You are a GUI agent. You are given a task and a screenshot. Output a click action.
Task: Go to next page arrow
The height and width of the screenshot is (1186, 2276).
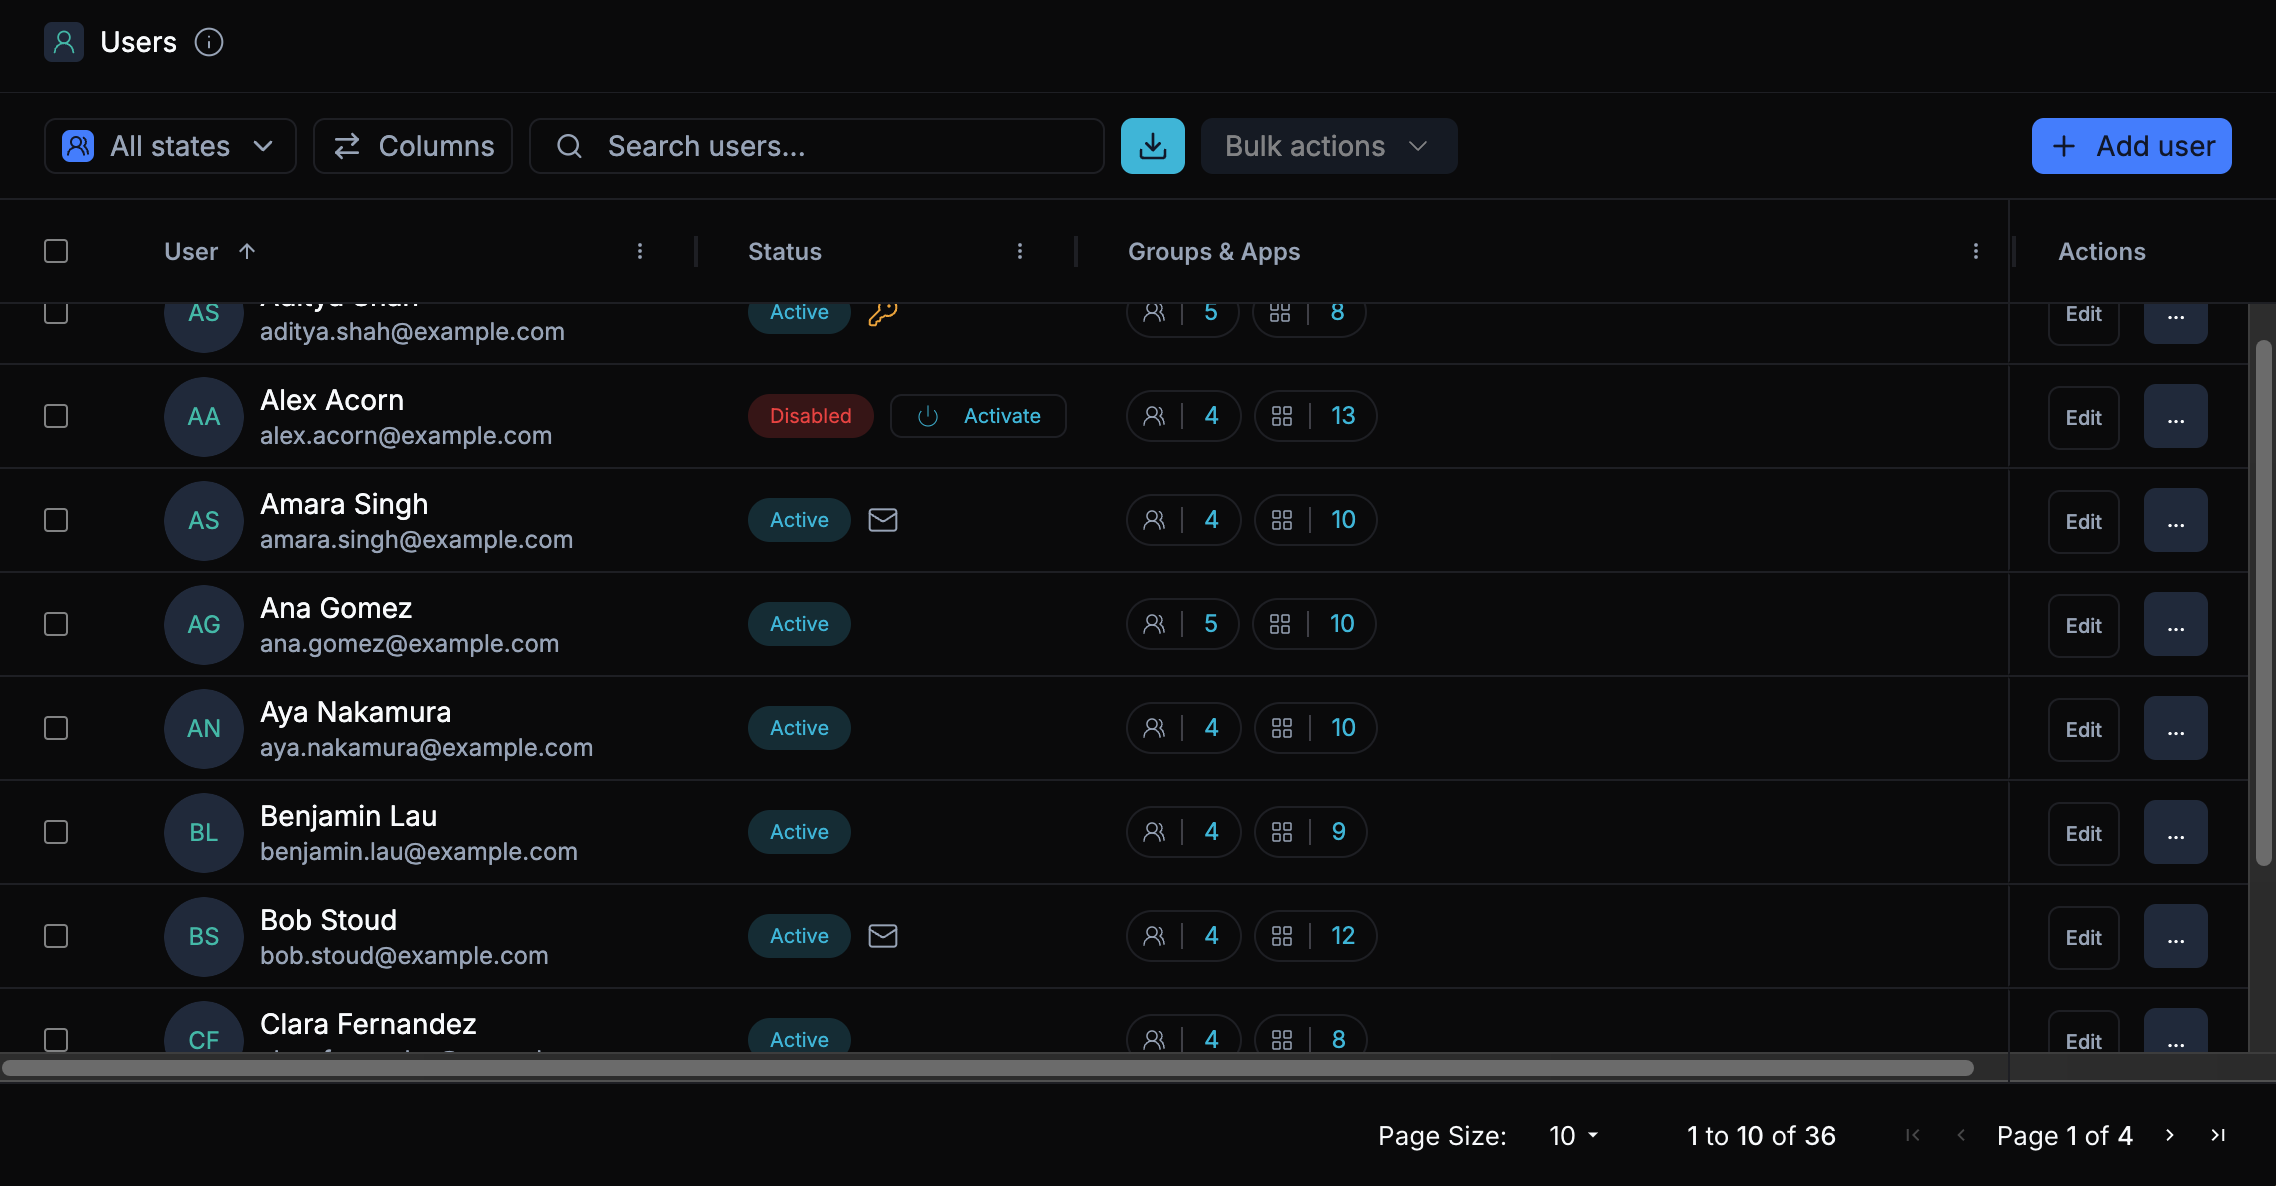pyautogui.click(x=2169, y=1135)
